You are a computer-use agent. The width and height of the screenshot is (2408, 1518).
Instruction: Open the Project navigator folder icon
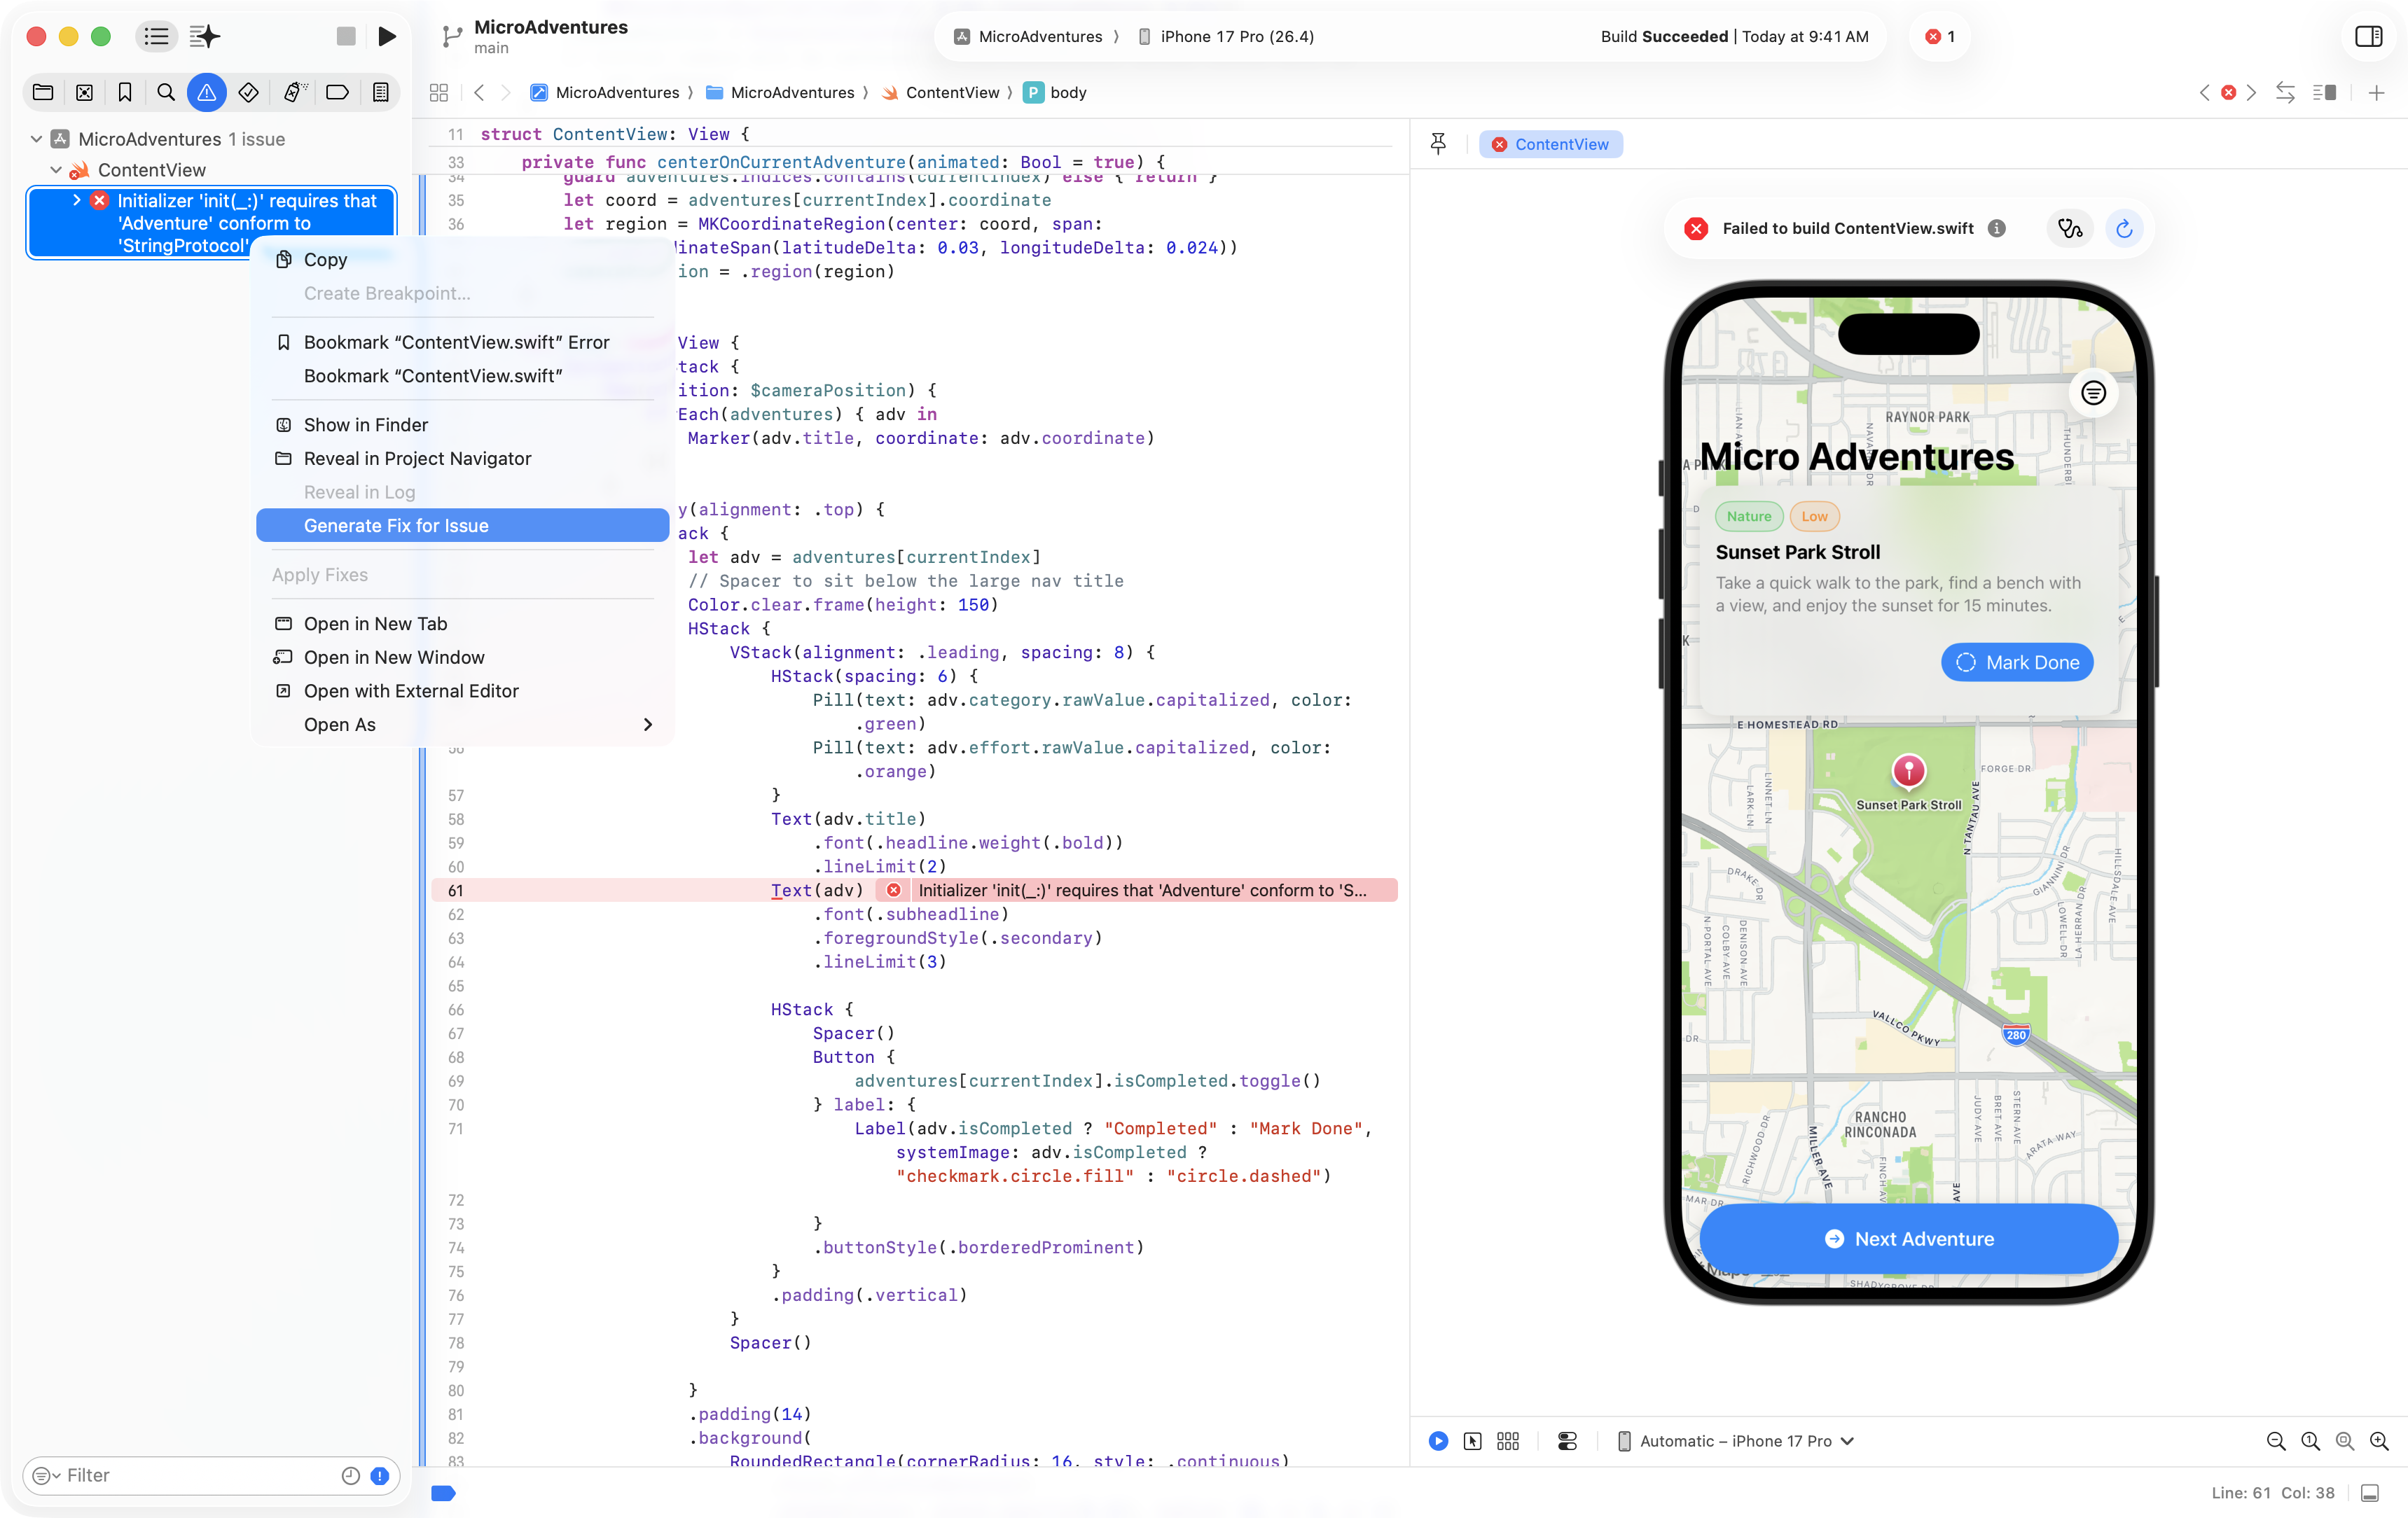(43, 93)
